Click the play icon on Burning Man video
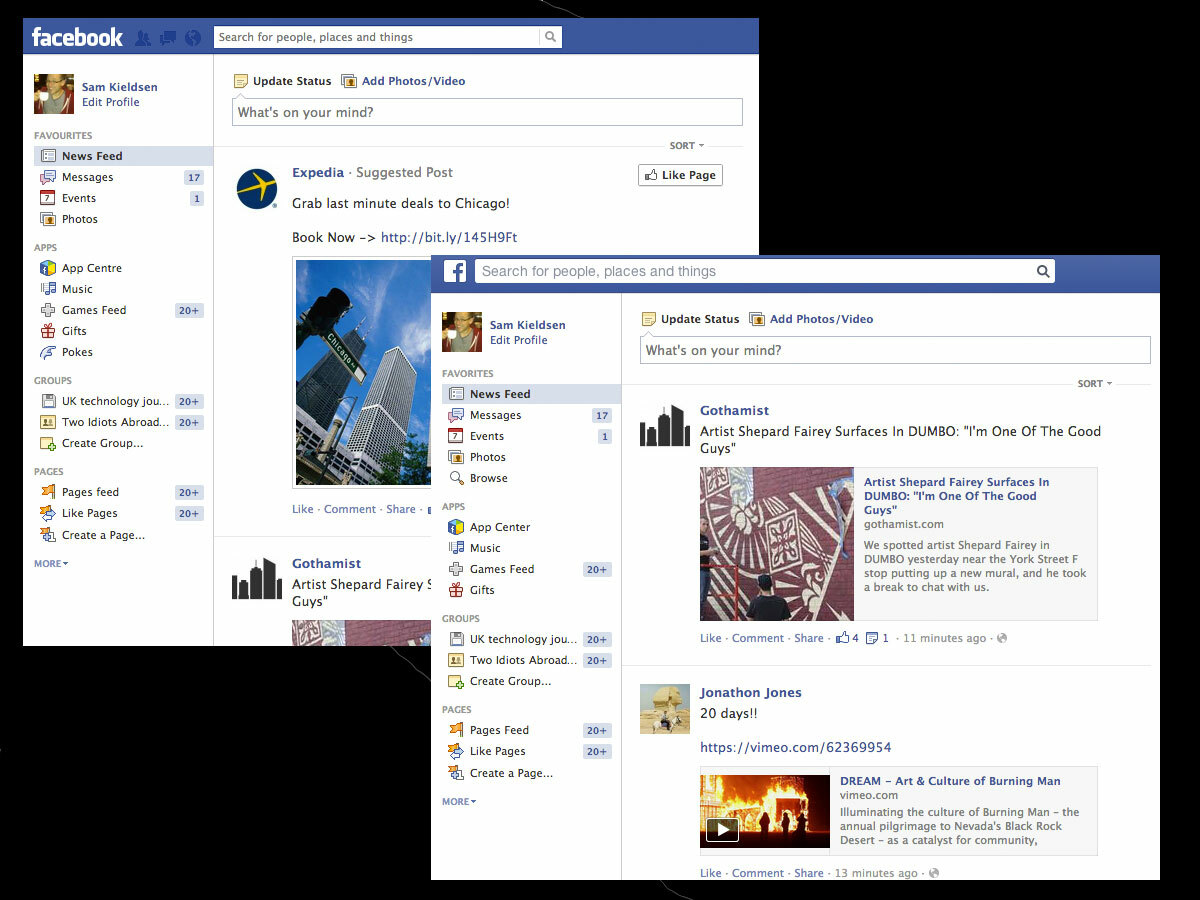This screenshot has height=900, width=1200. [722, 829]
